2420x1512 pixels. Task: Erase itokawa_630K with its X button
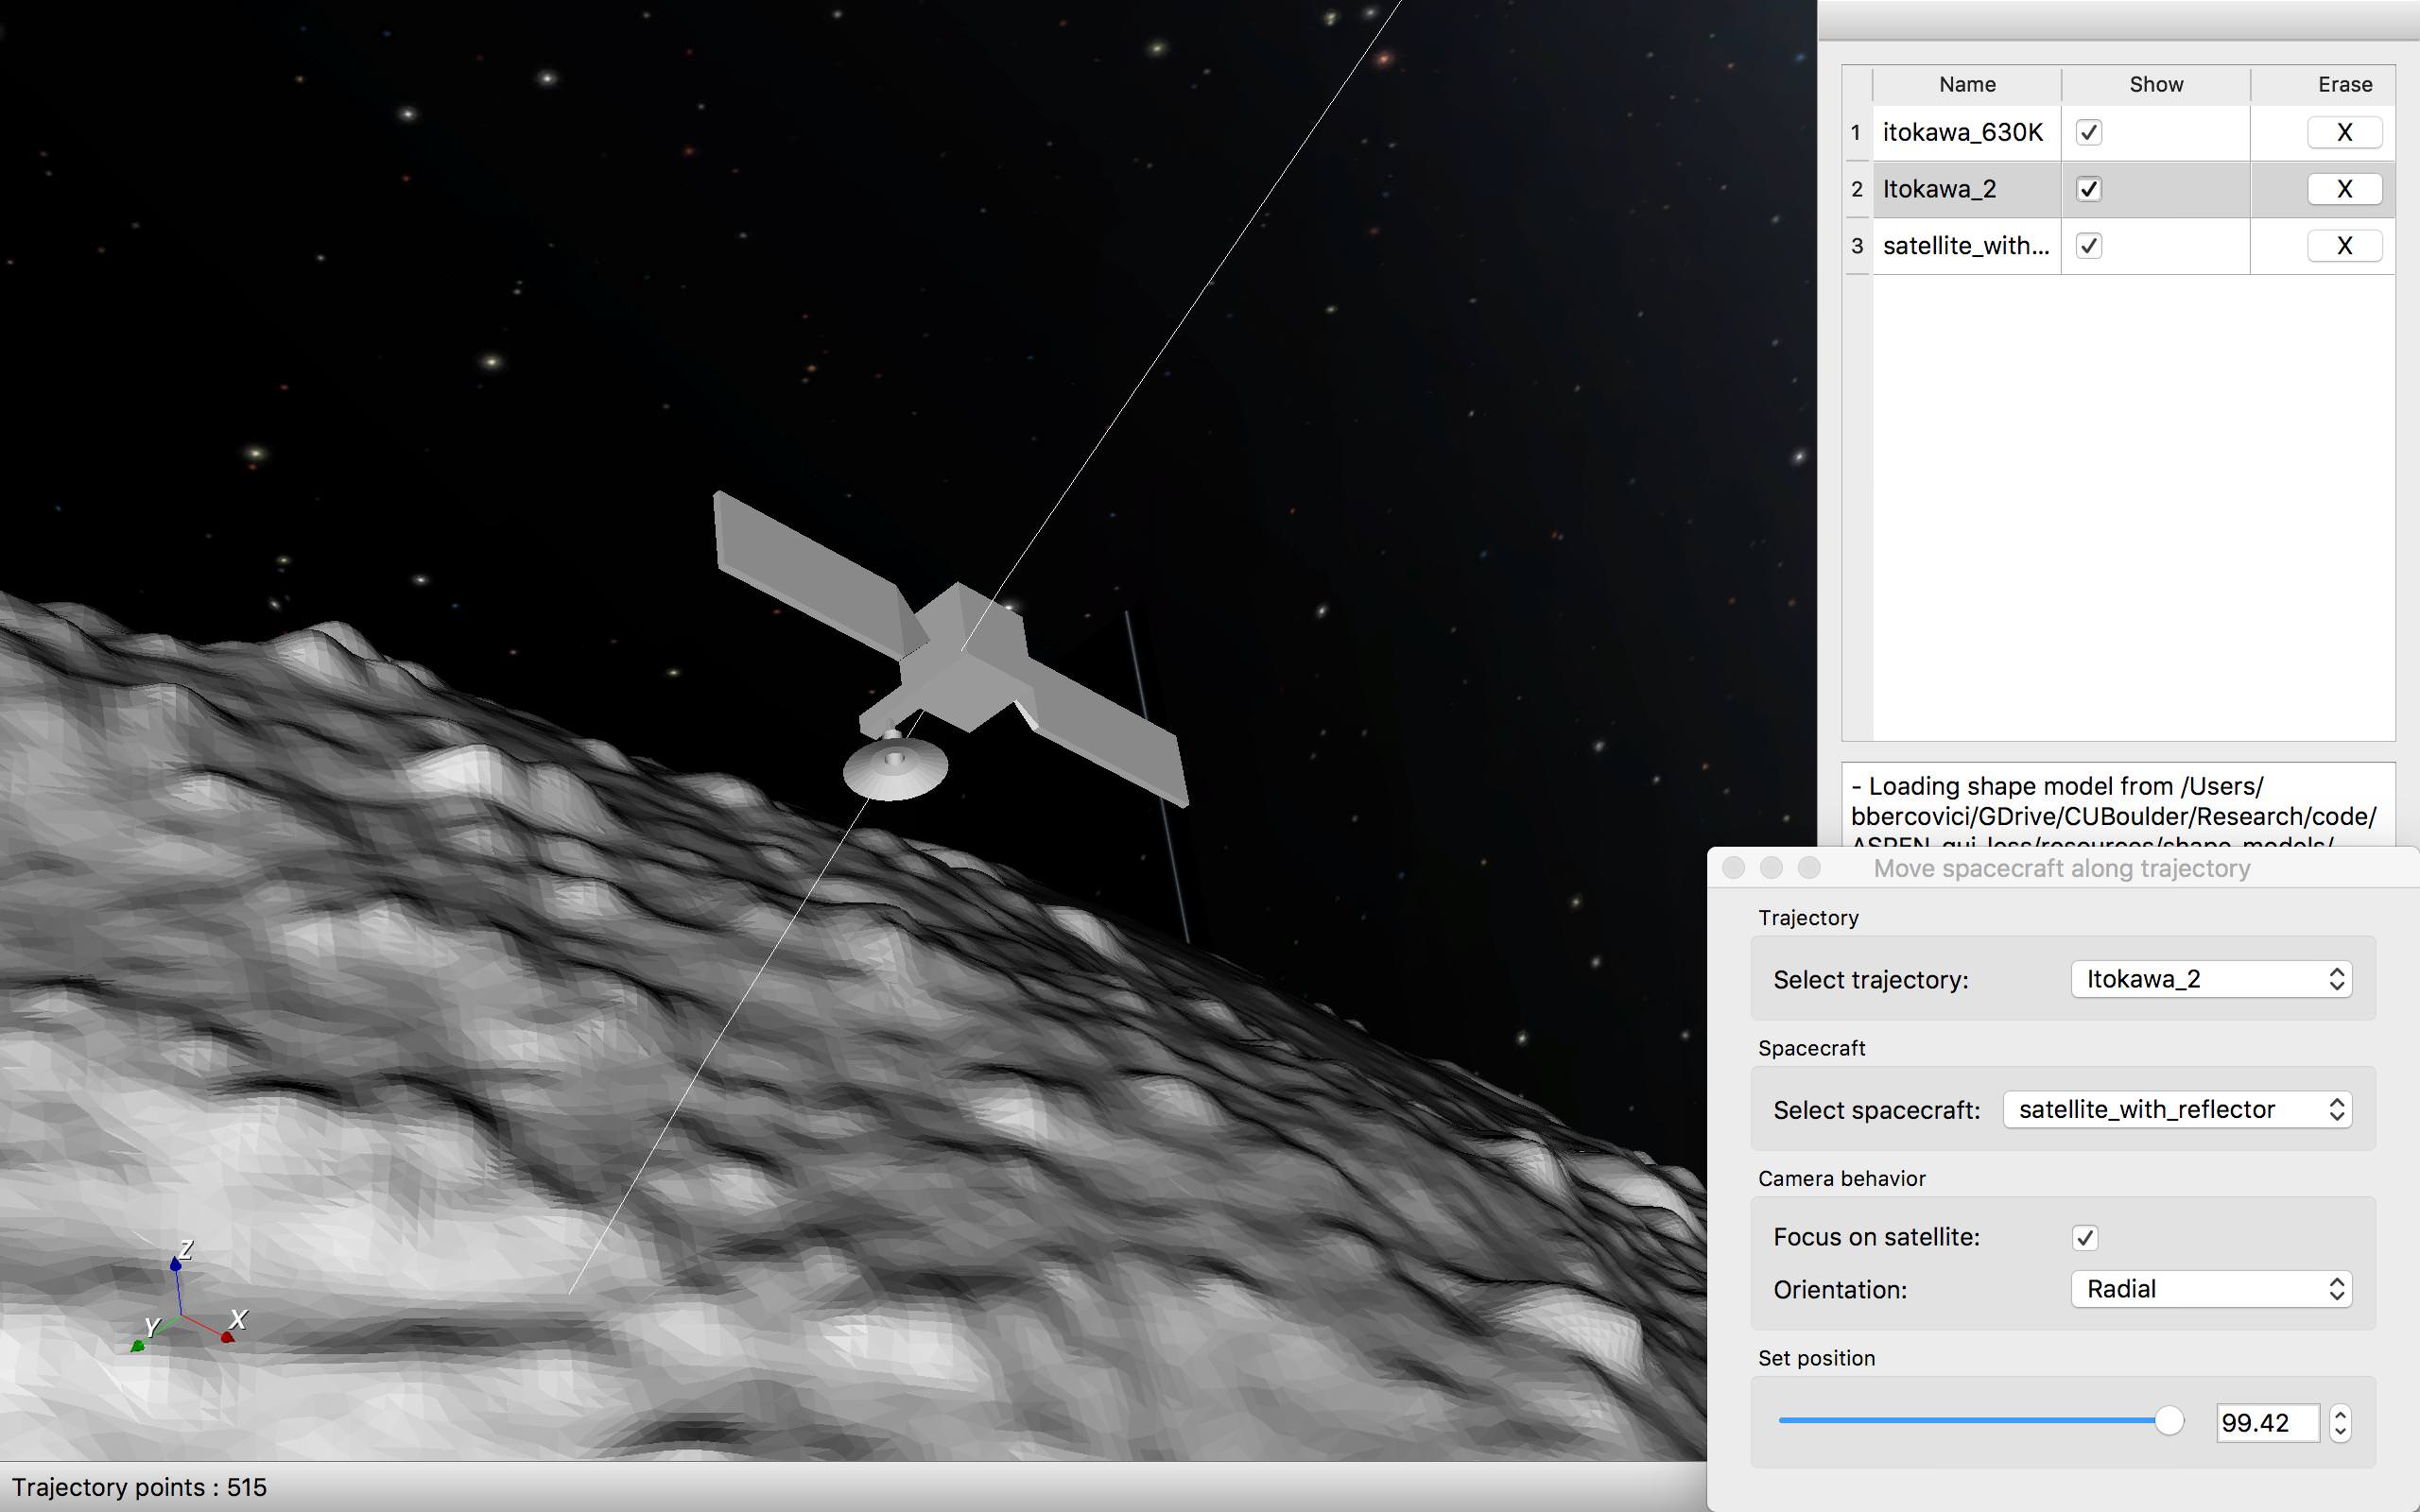2343,132
